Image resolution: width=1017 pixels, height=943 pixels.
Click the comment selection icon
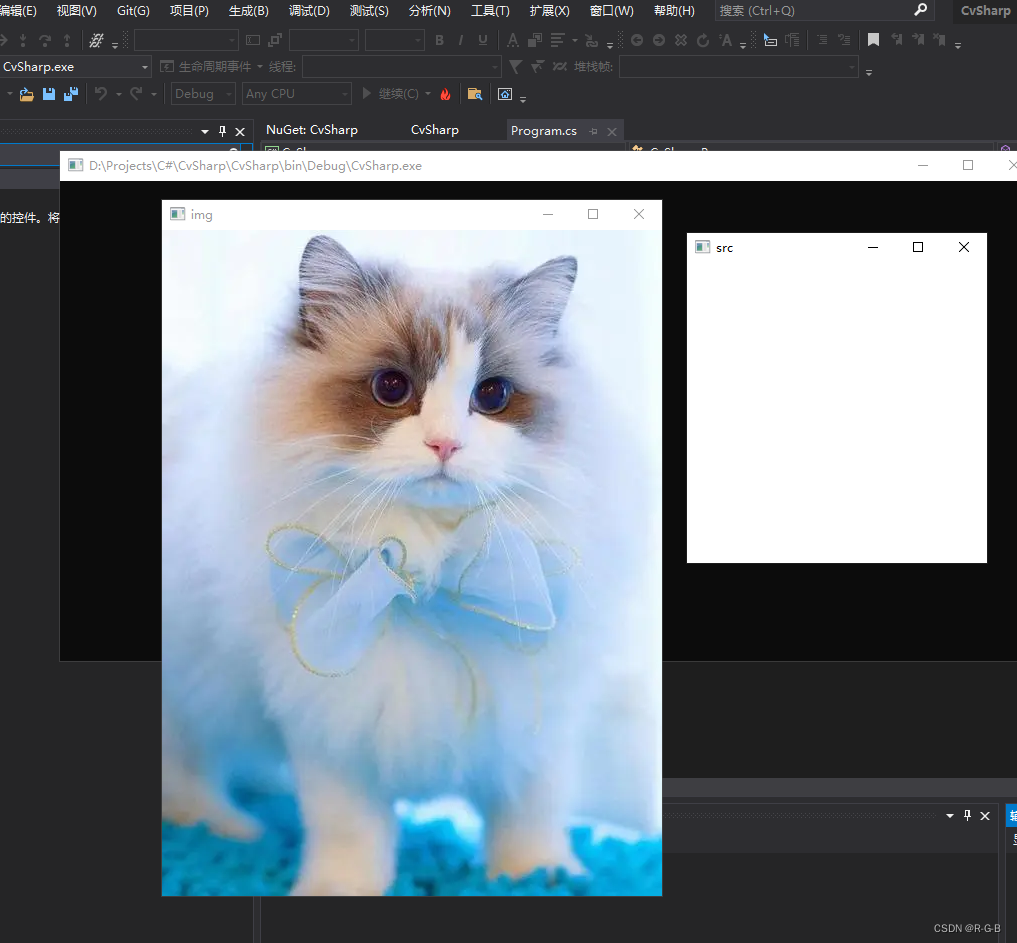[x=822, y=40]
